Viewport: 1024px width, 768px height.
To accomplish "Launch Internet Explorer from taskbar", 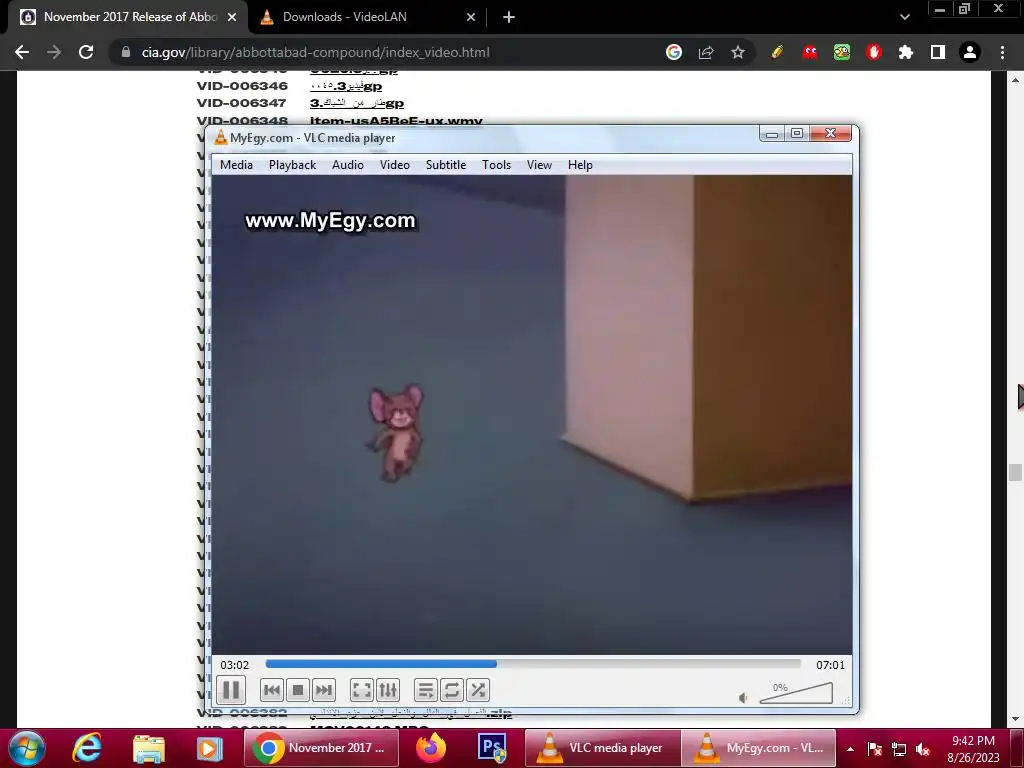I will tap(87, 748).
